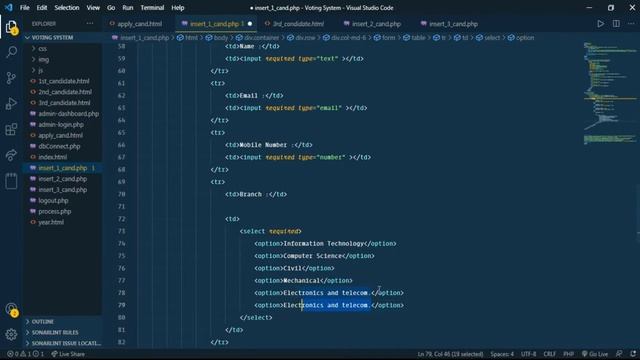640x360 pixels.
Task: Collapse the VOTING SYSTEM folder section
Action: coord(52,38)
